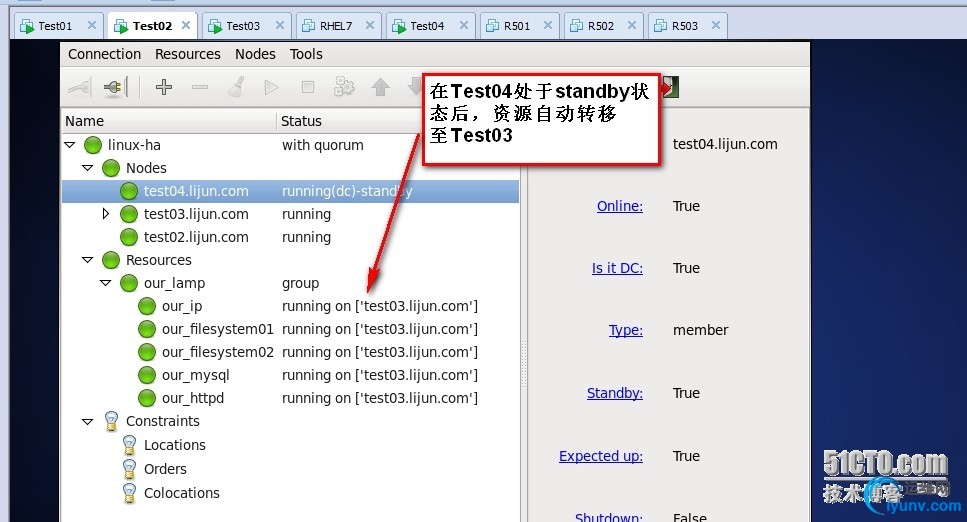
Task: Click the green circle beside Nodes
Action: 111,168
